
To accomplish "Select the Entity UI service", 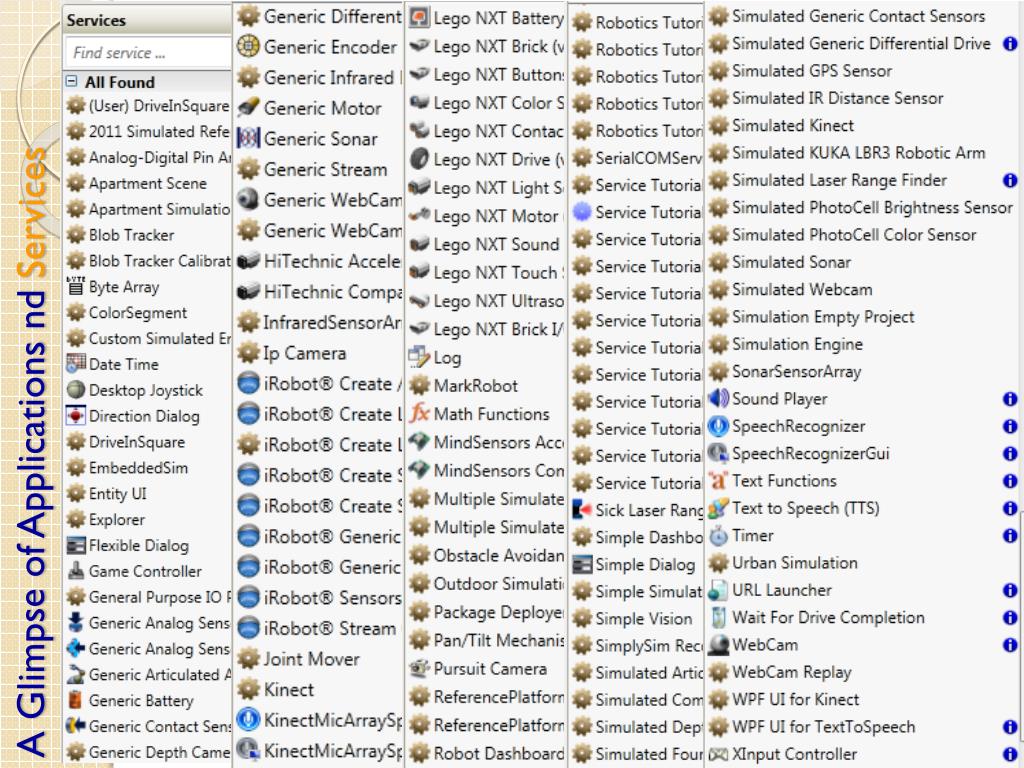I will point(118,494).
